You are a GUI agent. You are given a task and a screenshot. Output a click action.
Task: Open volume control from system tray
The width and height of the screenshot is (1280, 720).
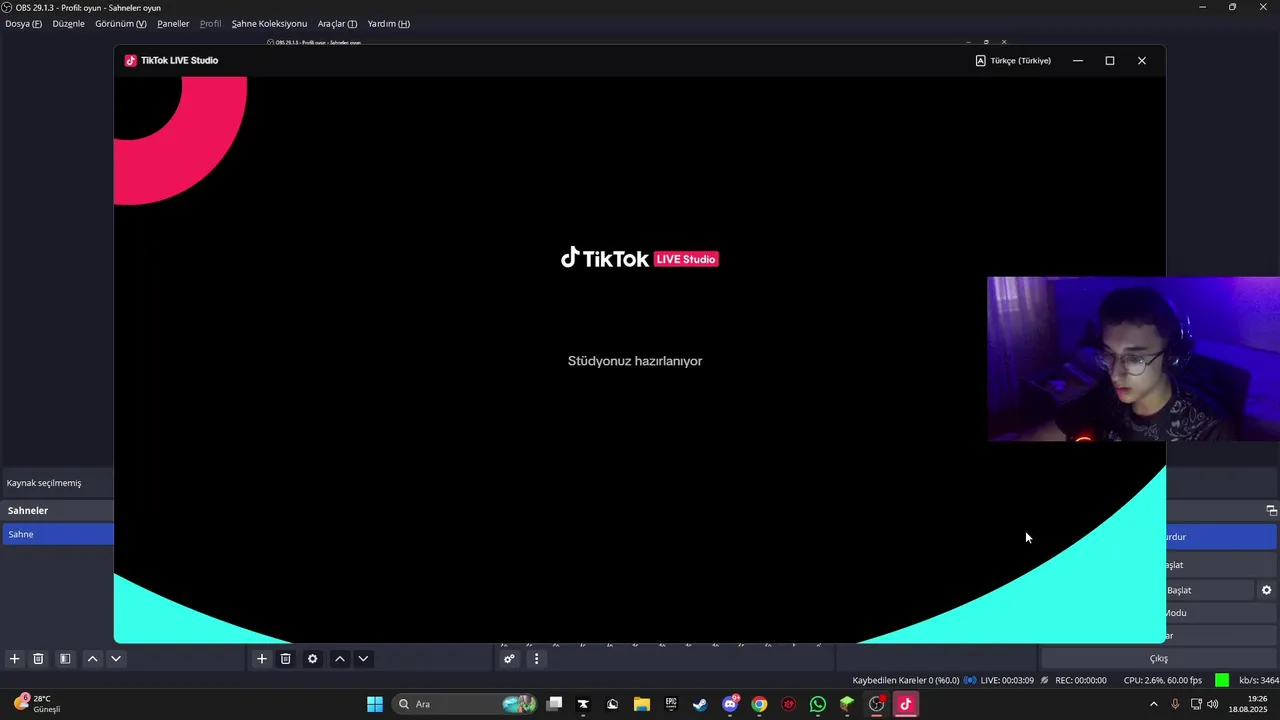1213,704
